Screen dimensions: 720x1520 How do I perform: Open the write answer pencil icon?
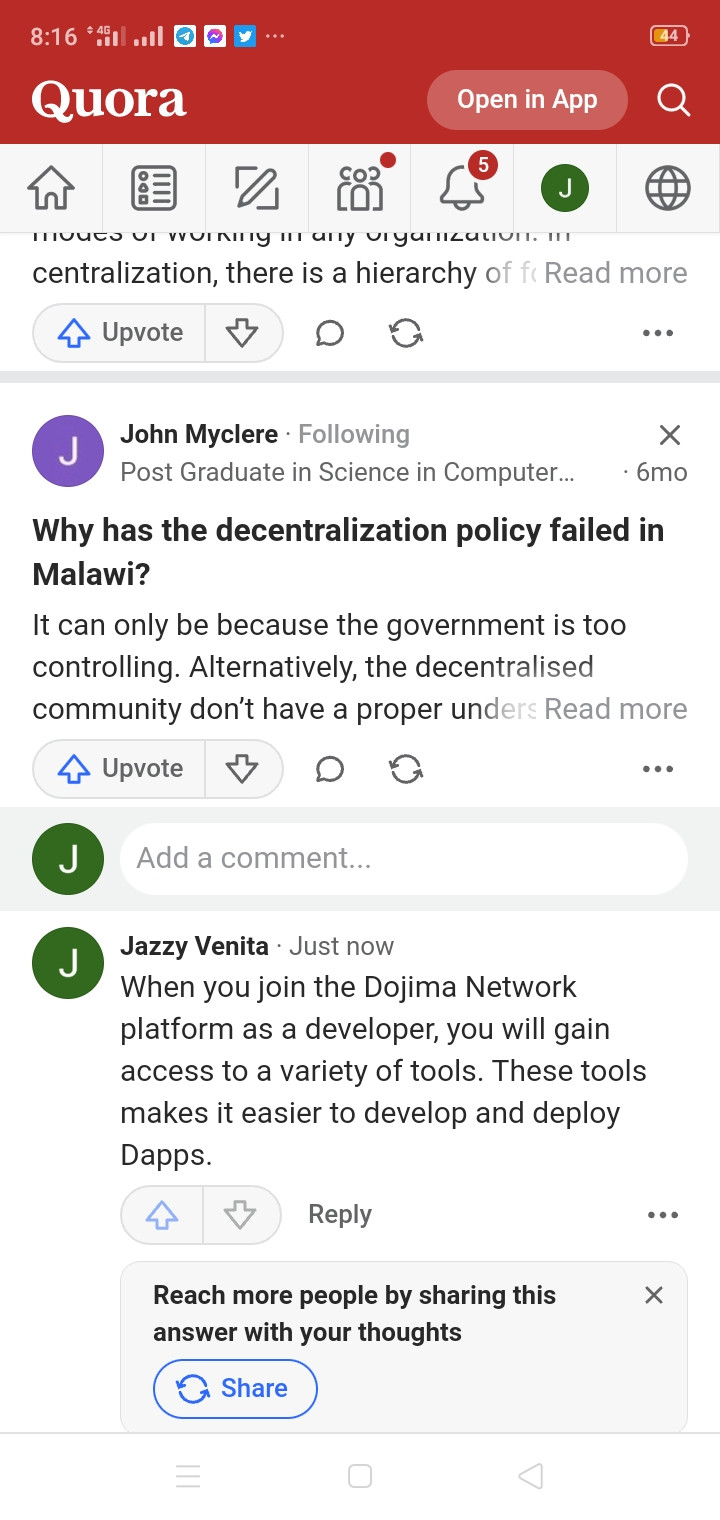257,188
